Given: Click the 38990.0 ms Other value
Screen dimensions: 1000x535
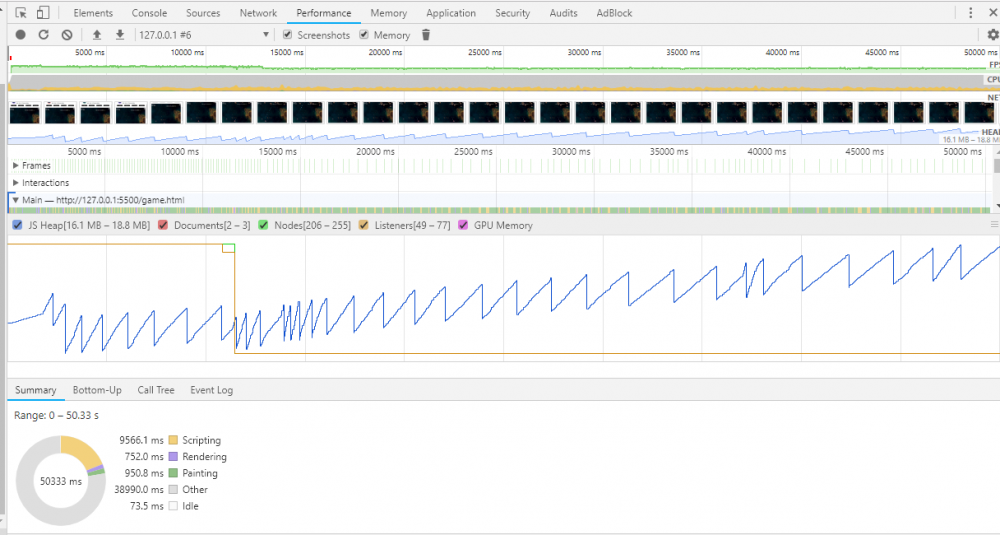Looking at the screenshot, I should 139,490.
